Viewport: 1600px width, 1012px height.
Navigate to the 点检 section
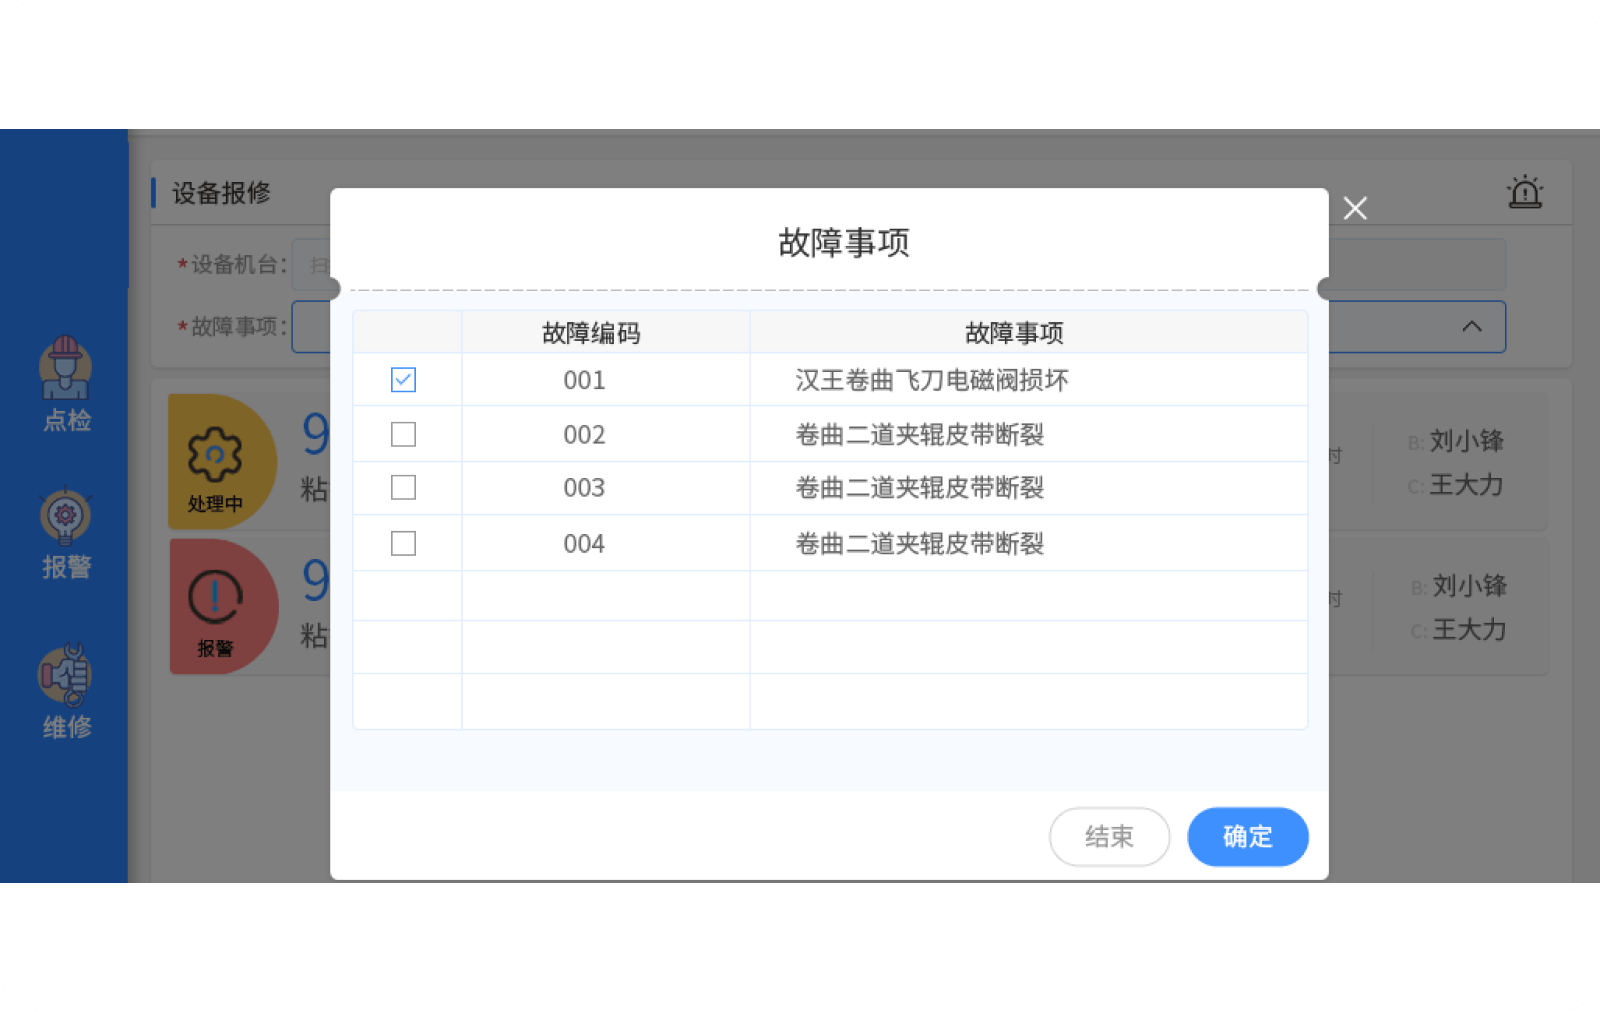pyautogui.click(x=64, y=421)
